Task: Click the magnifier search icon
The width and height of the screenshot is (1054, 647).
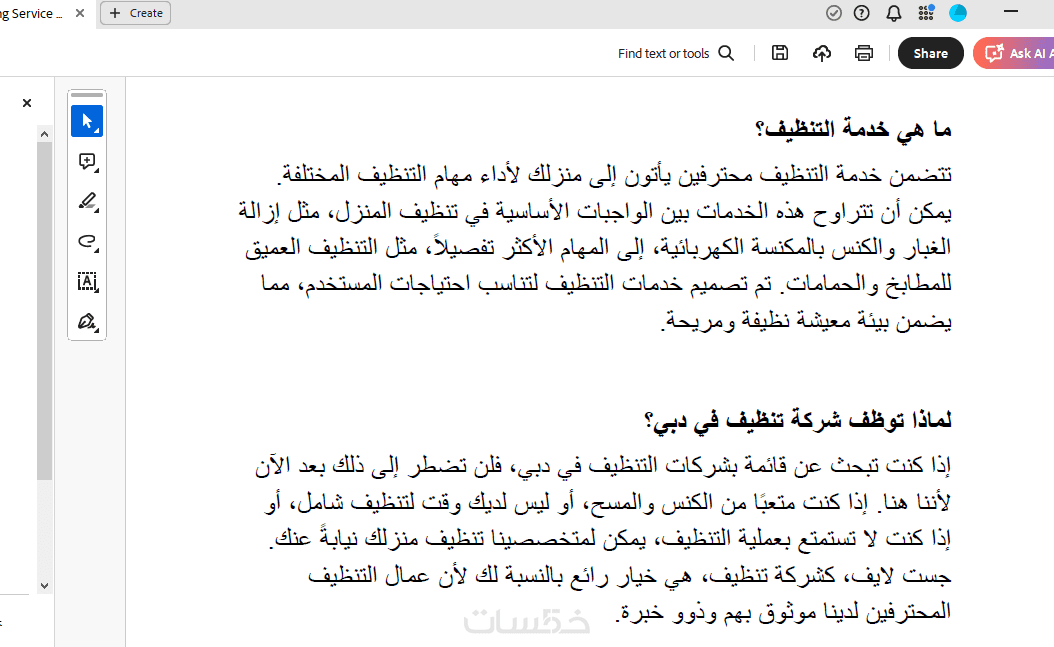Action: pos(726,53)
